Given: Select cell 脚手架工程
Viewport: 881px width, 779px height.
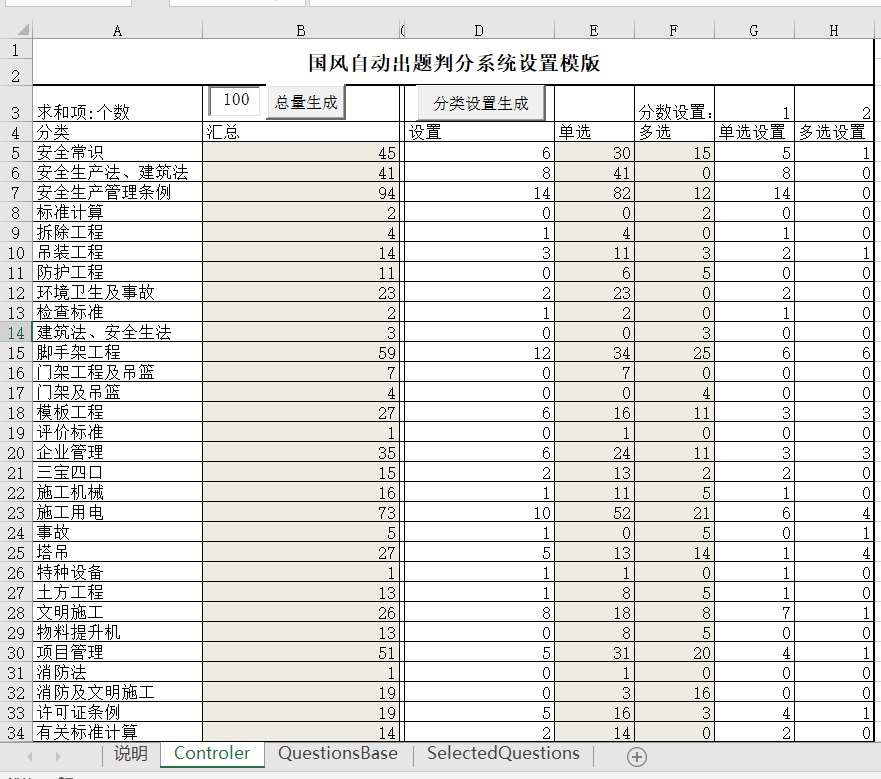Looking at the screenshot, I should (x=117, y=352).
